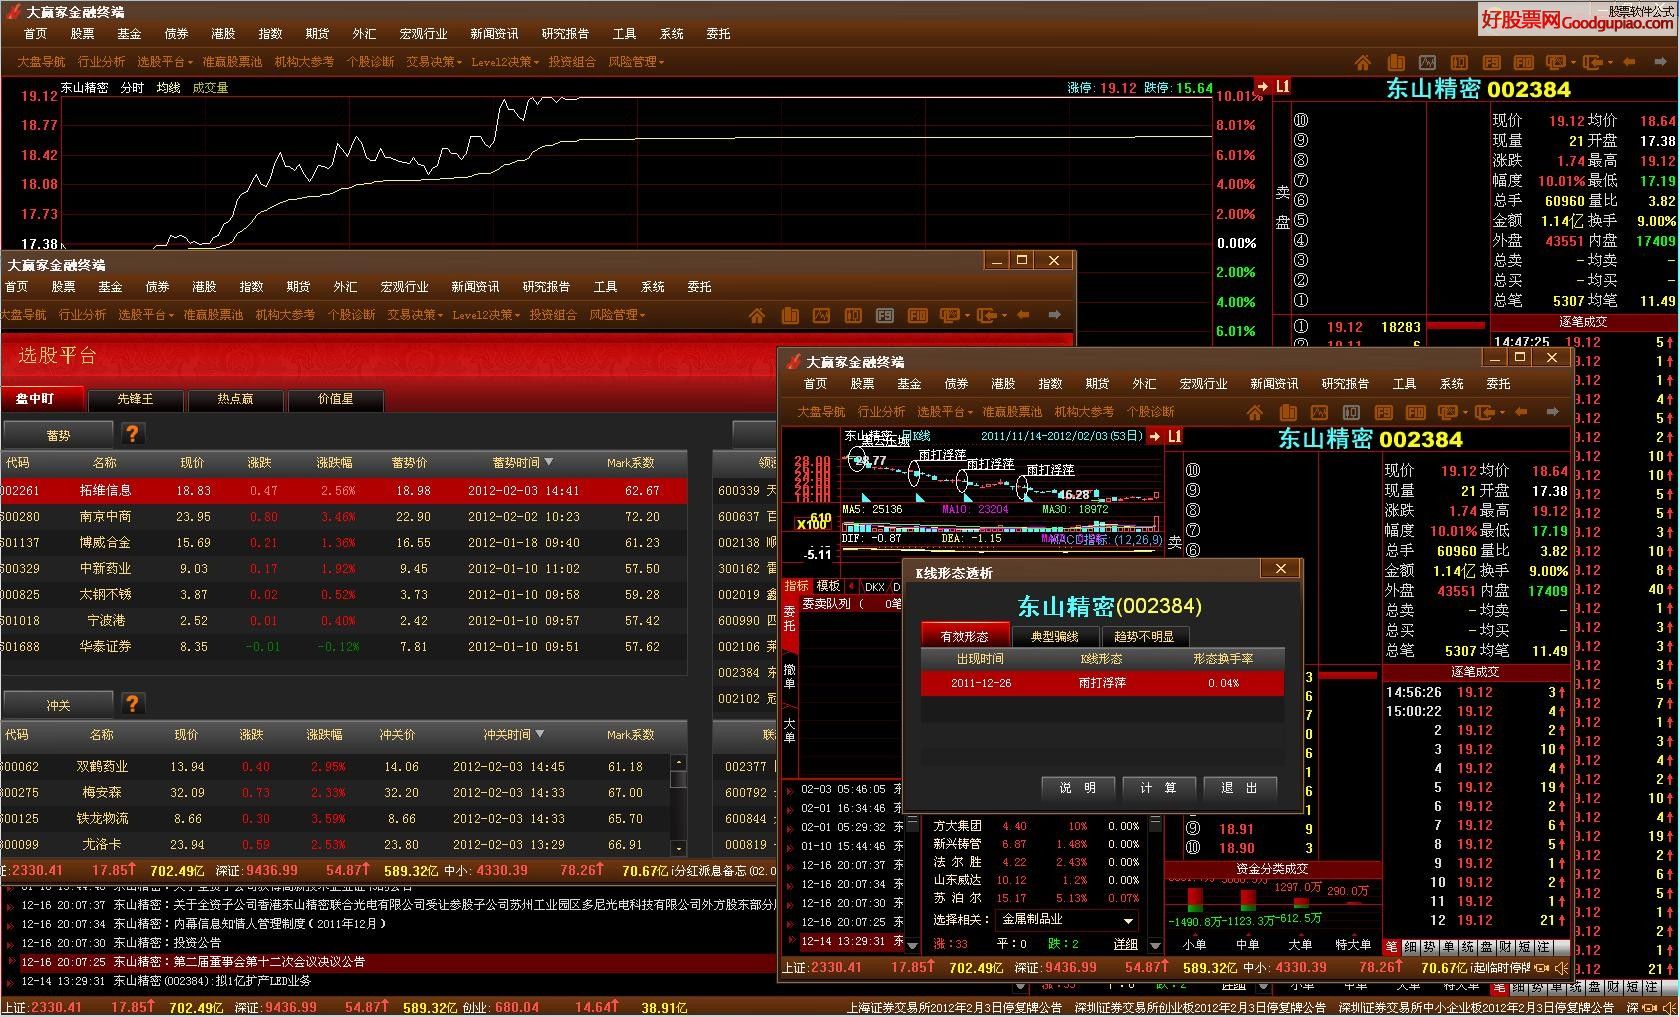Toggle 细 view tab in front window bottom row
This screenshot has width=1679, height=1017.
tap(1411, 947)
